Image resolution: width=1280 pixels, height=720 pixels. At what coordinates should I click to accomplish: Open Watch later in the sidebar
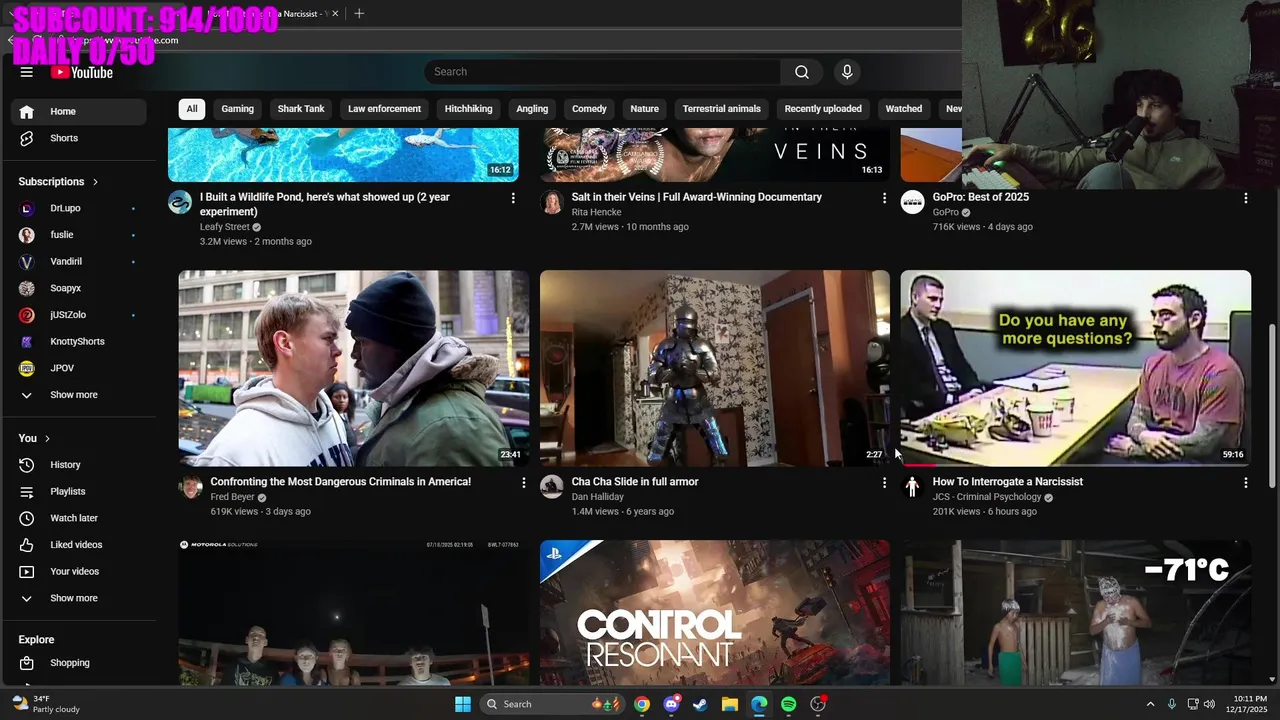tap(78, 518)
